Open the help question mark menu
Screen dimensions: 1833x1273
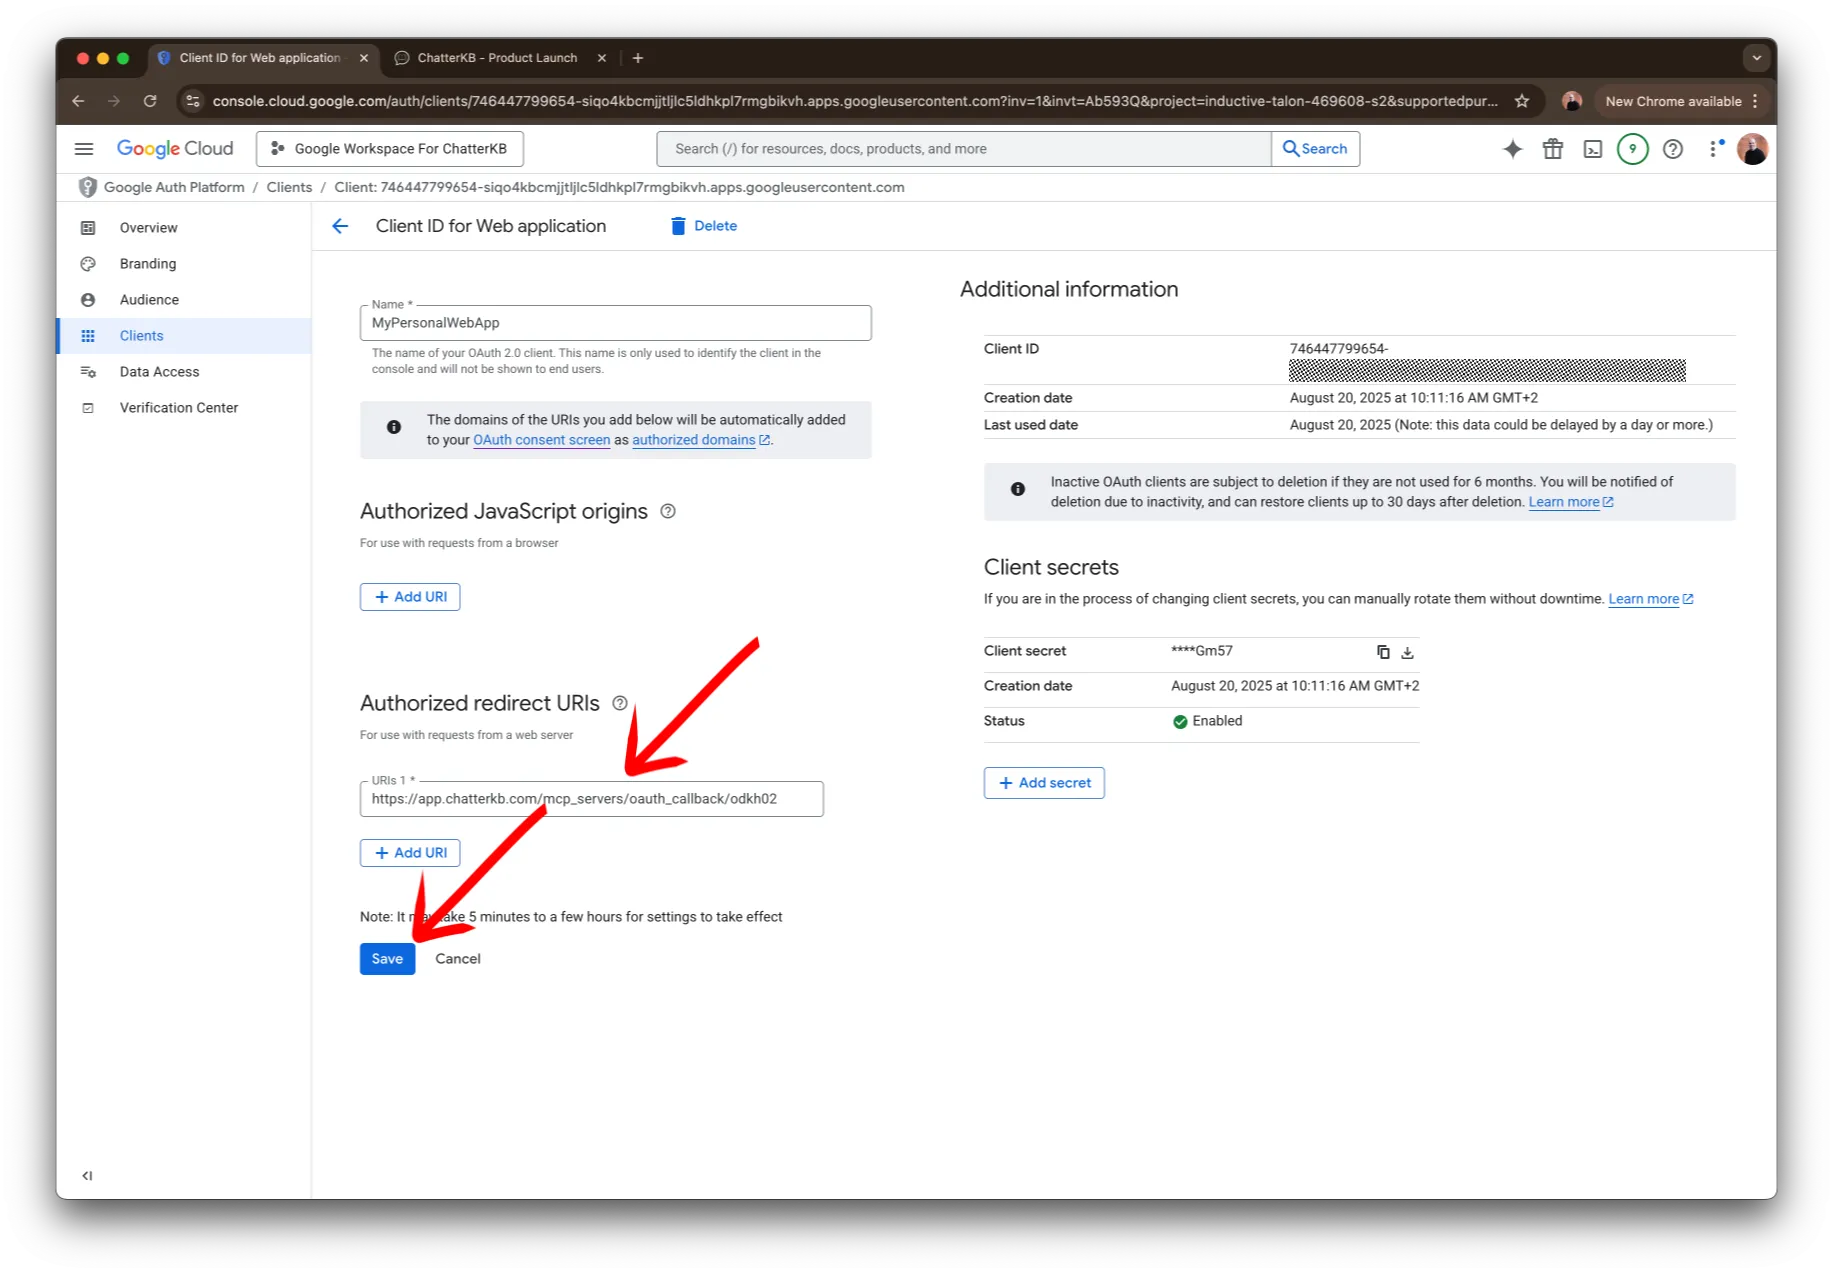1672,149
